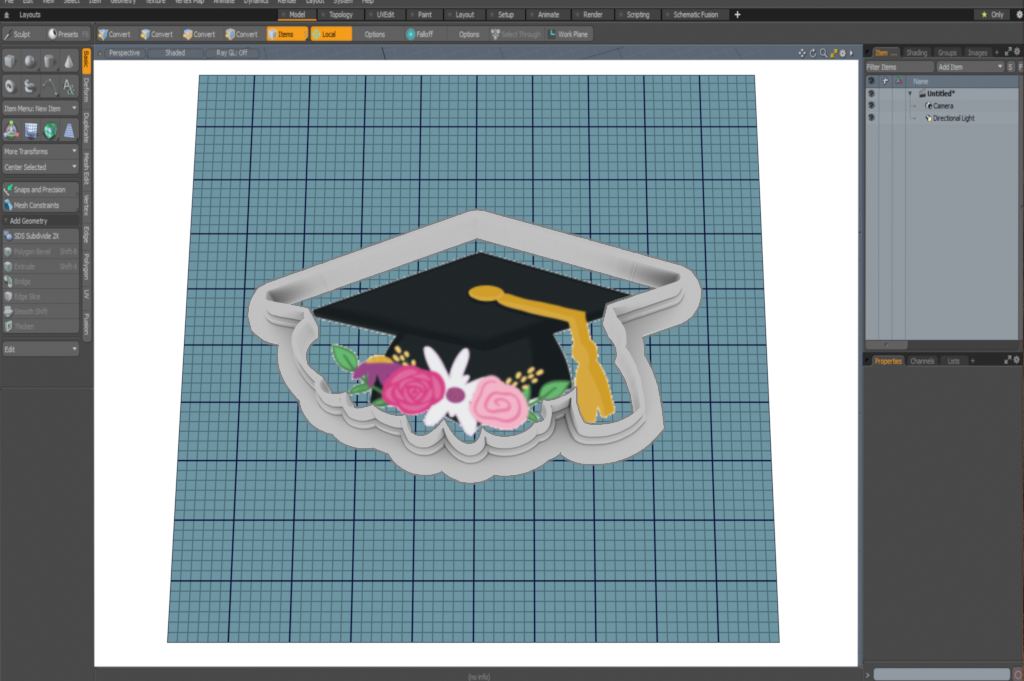The width and height of the screenshot is (1024, 681).
Task: Click the viewport rotate icon
Action: pyautogui.click(x=812, y=52)
